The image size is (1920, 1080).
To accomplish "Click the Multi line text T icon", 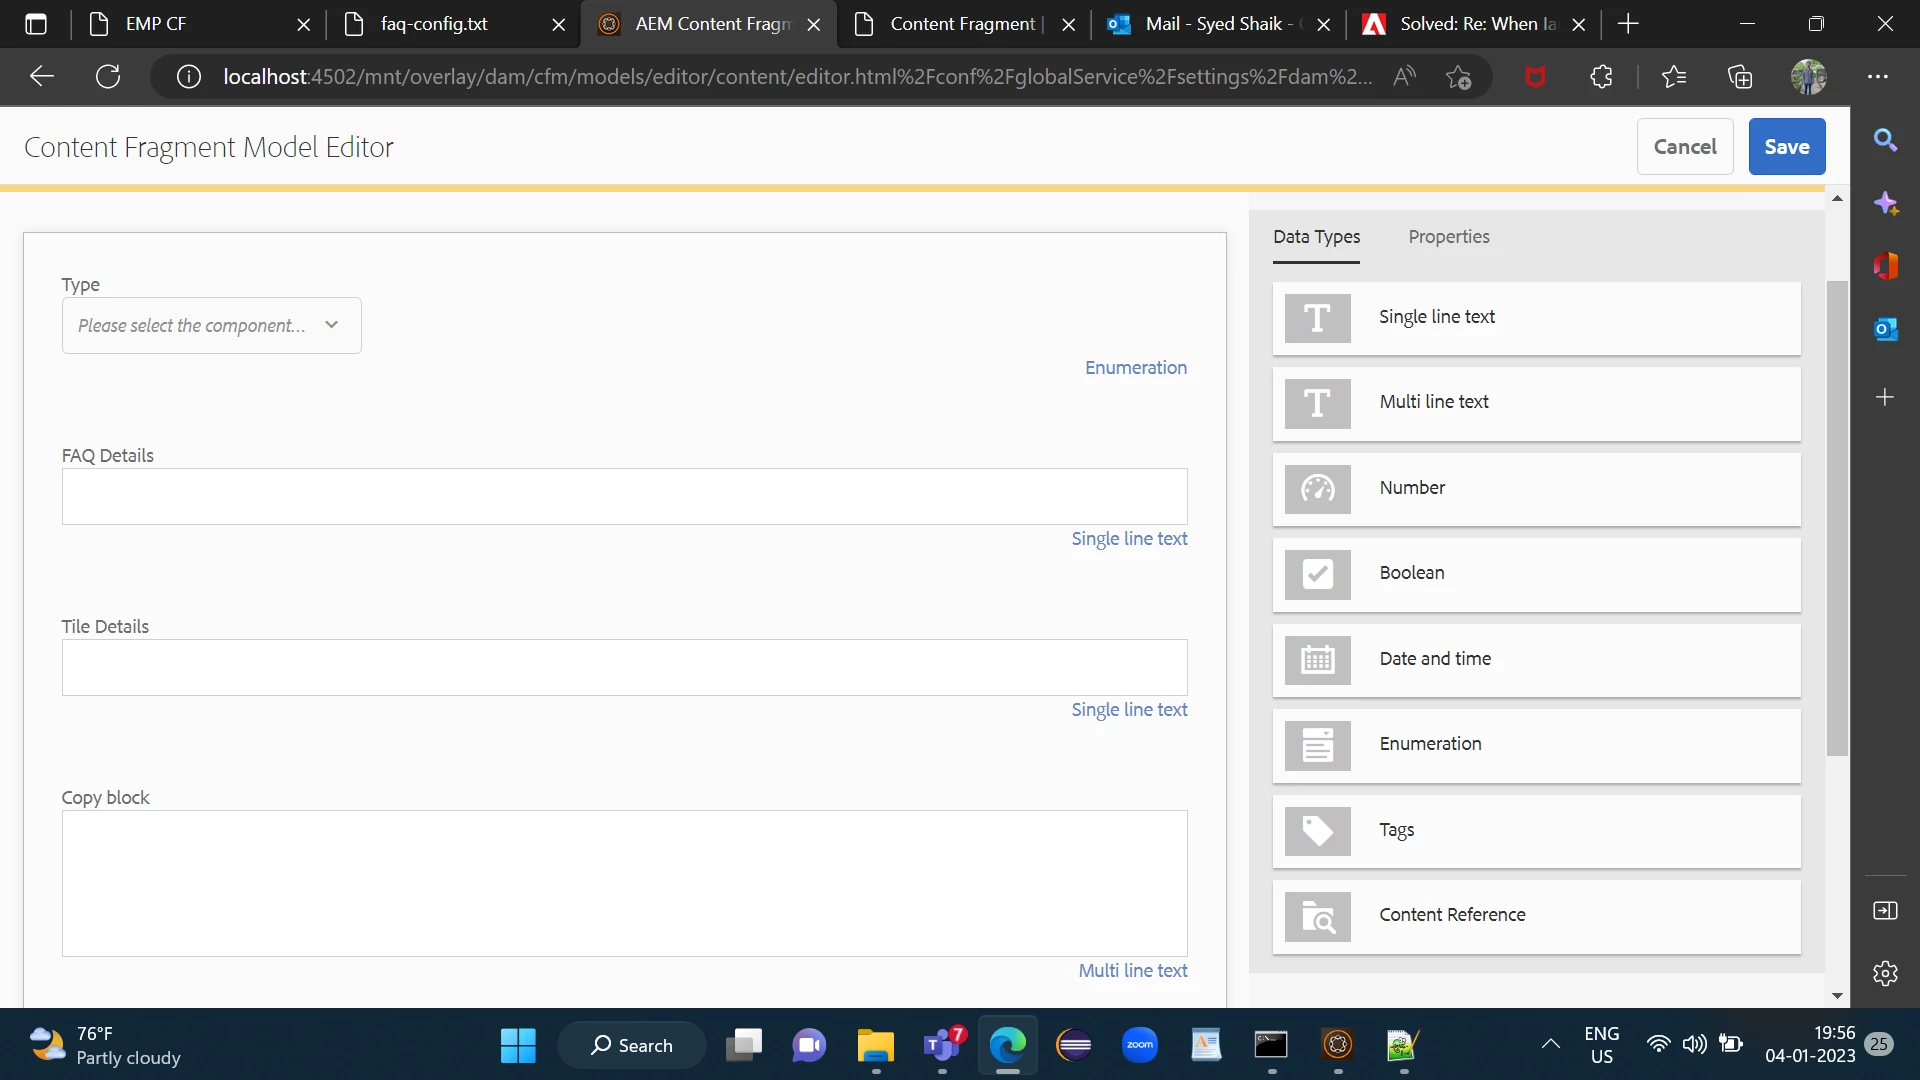I will (1317, 403).
